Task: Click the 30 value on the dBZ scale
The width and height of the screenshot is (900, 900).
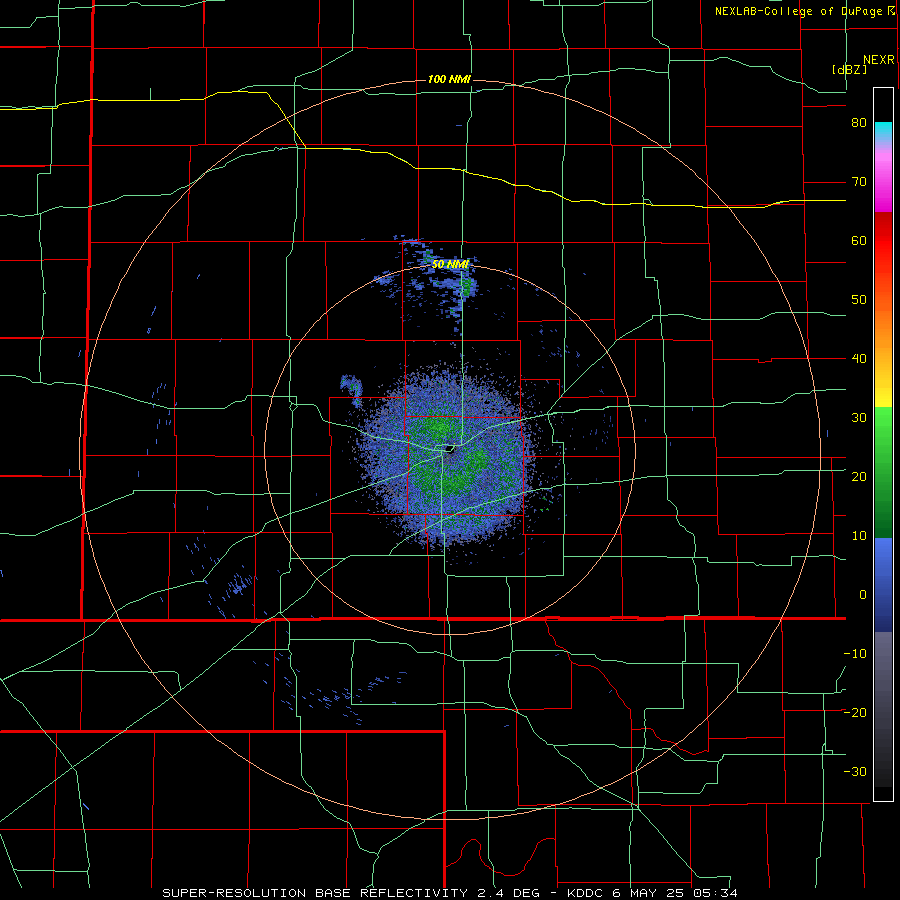Action: tap(859, 418)
